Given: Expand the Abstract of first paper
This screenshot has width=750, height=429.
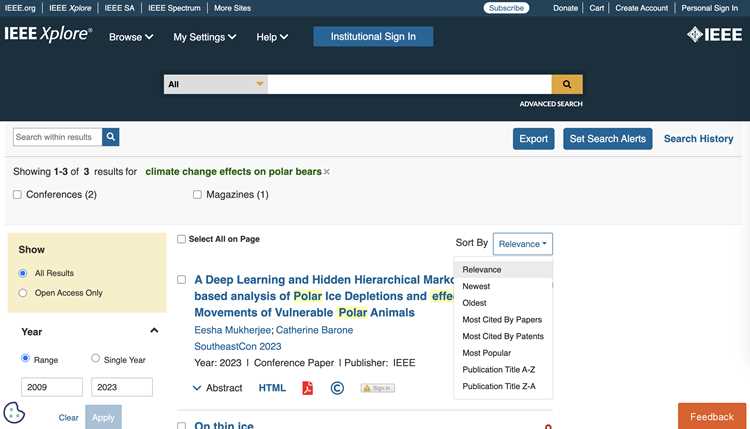Looking at the screenshot, I should 218,388.
